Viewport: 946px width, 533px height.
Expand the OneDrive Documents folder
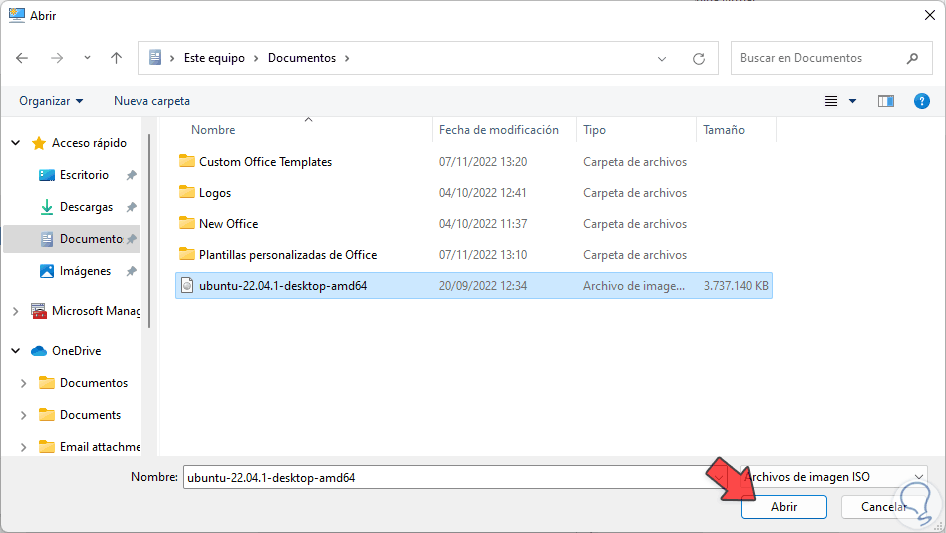[24, 415]
